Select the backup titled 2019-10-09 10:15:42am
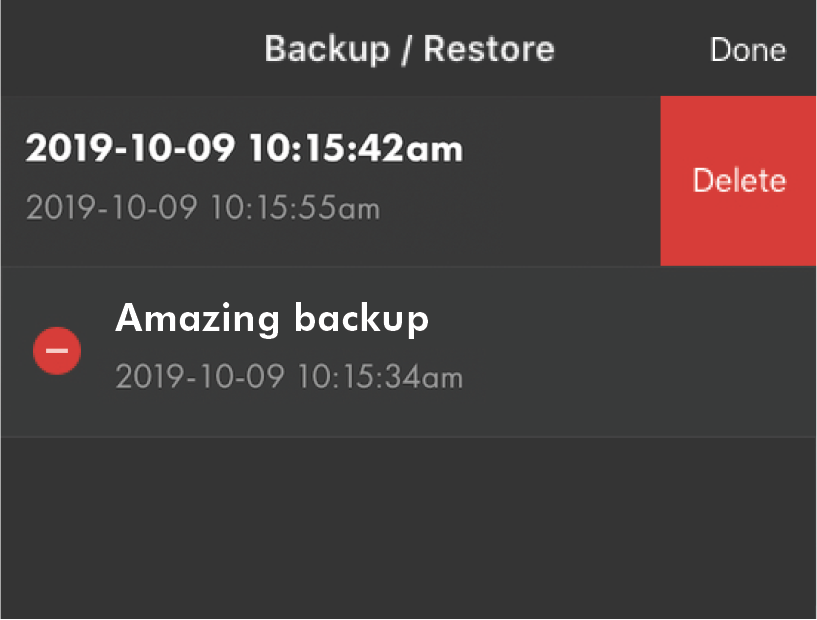The width and height of the screenshot is (817, 620). coord(244,149)
